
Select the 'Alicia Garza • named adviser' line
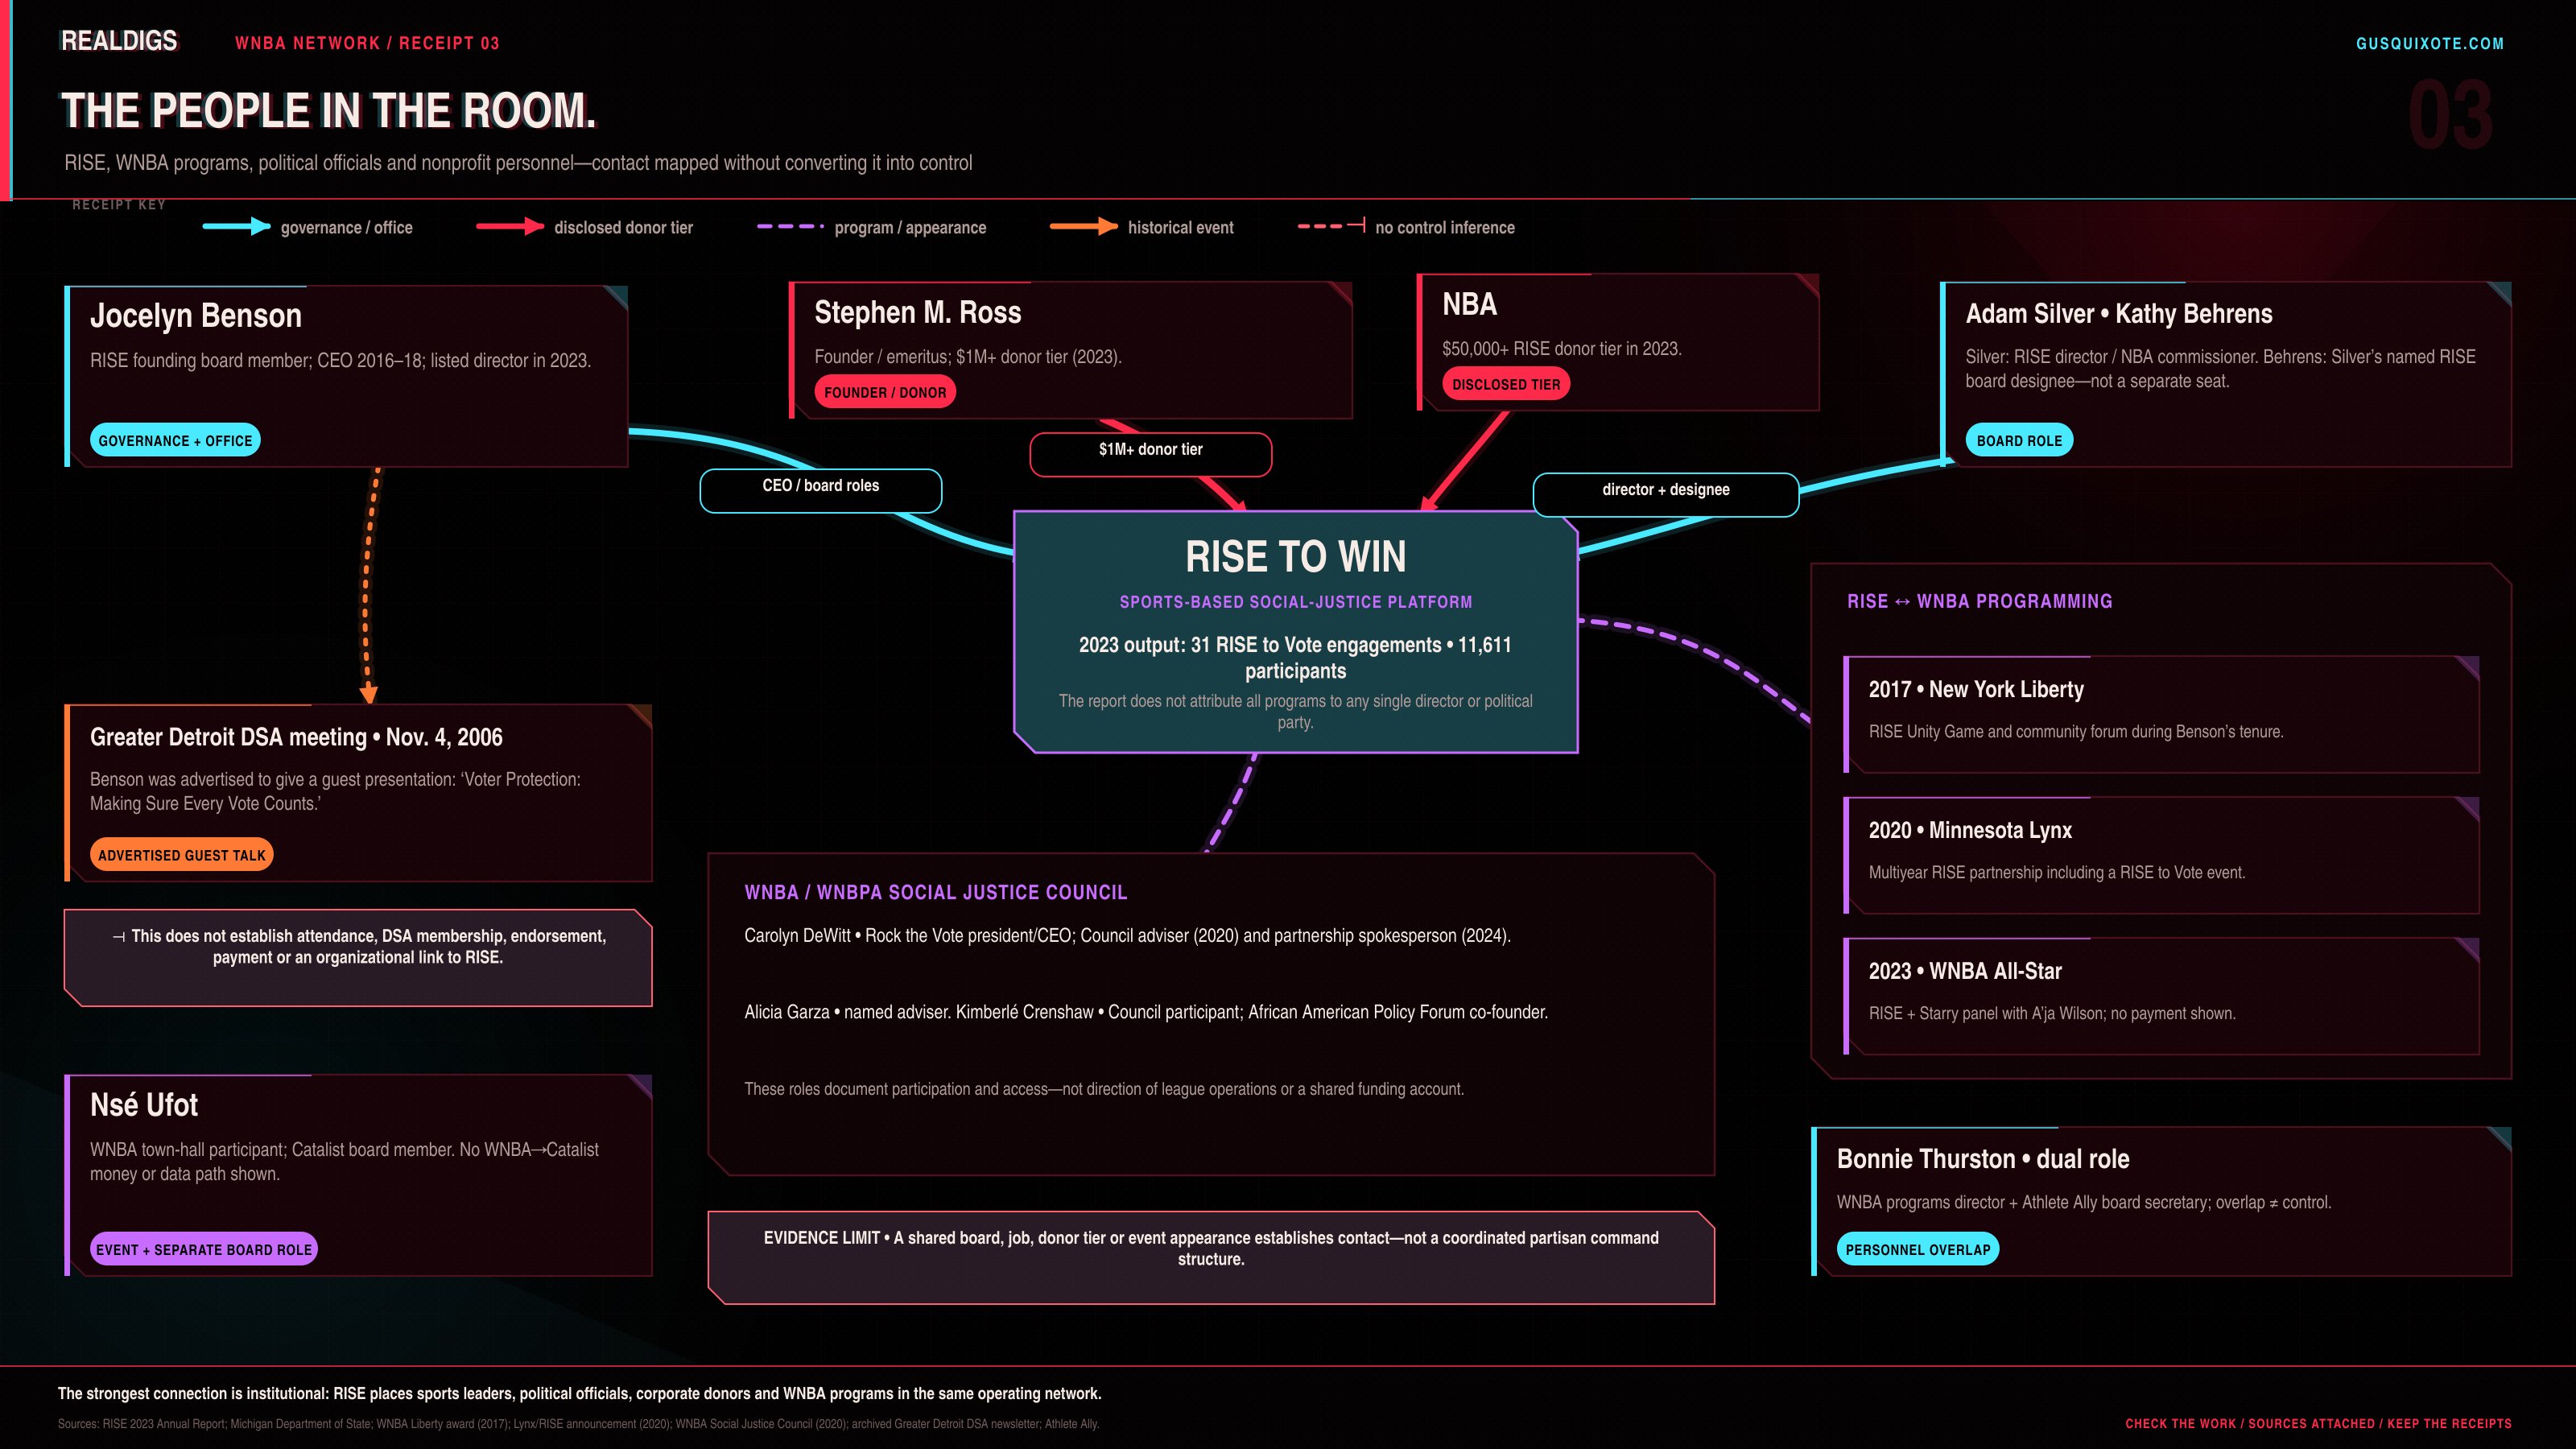click(1146, 1012)
